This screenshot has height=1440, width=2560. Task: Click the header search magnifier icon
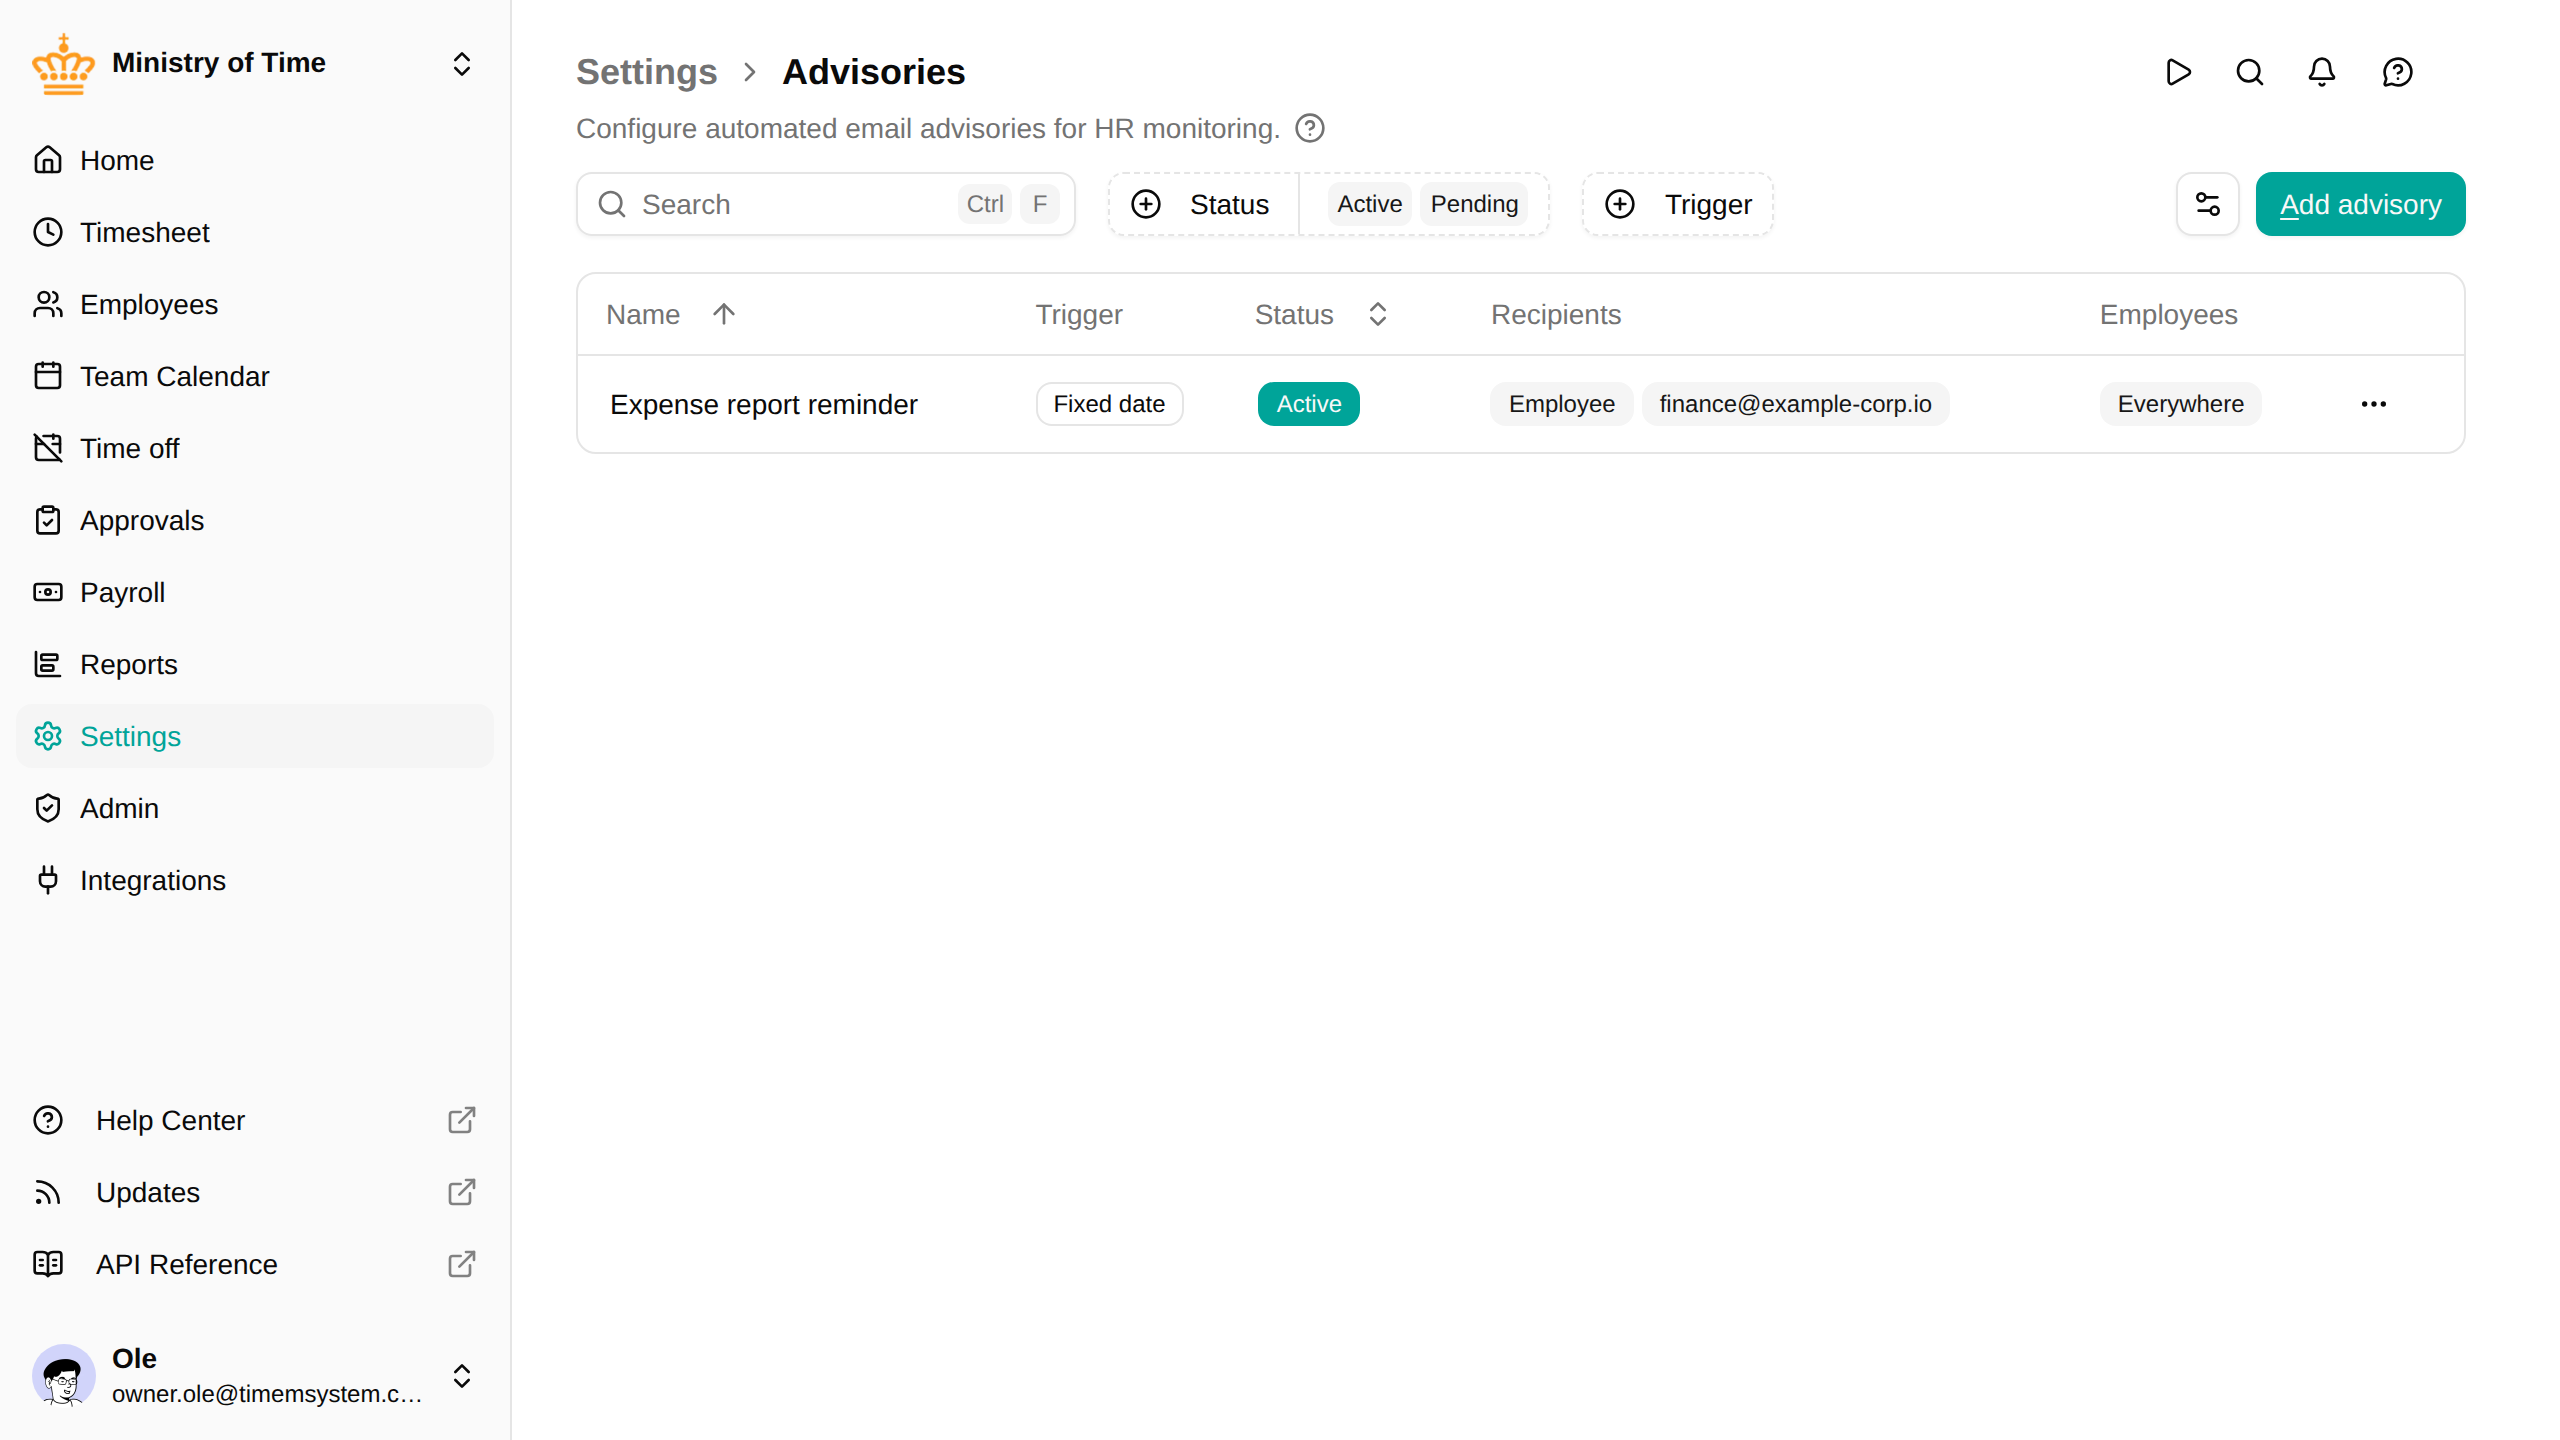pyautogui.click(x=2250, y=72)
